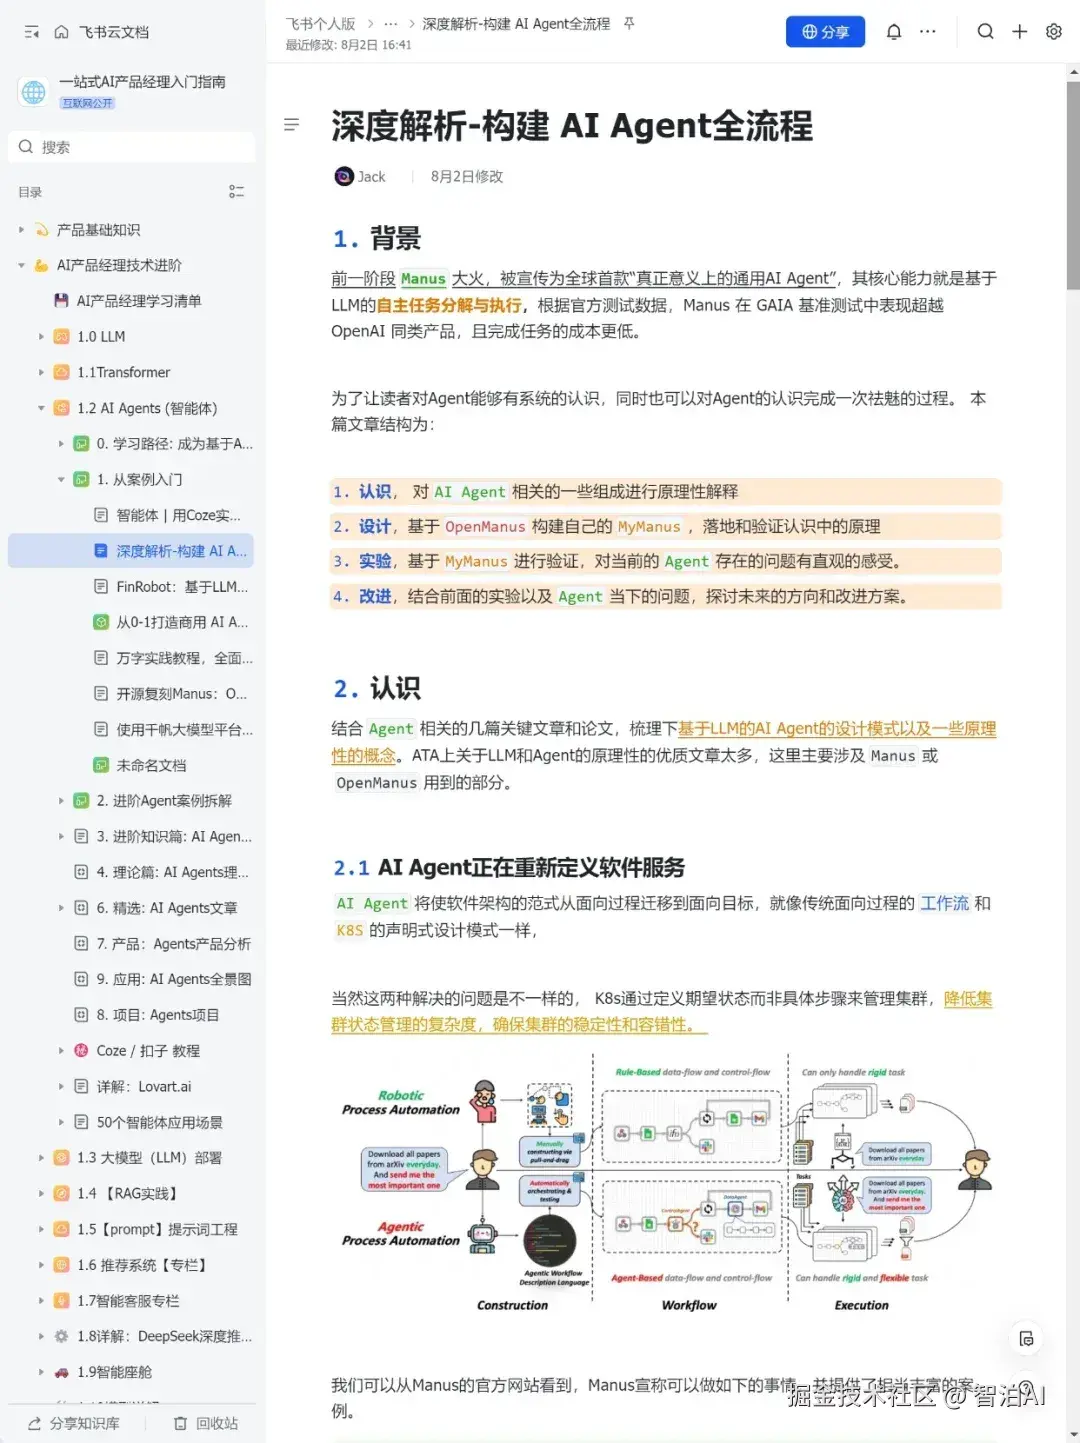
Task: Click the 工作流 link
Action: pos(945,903)
